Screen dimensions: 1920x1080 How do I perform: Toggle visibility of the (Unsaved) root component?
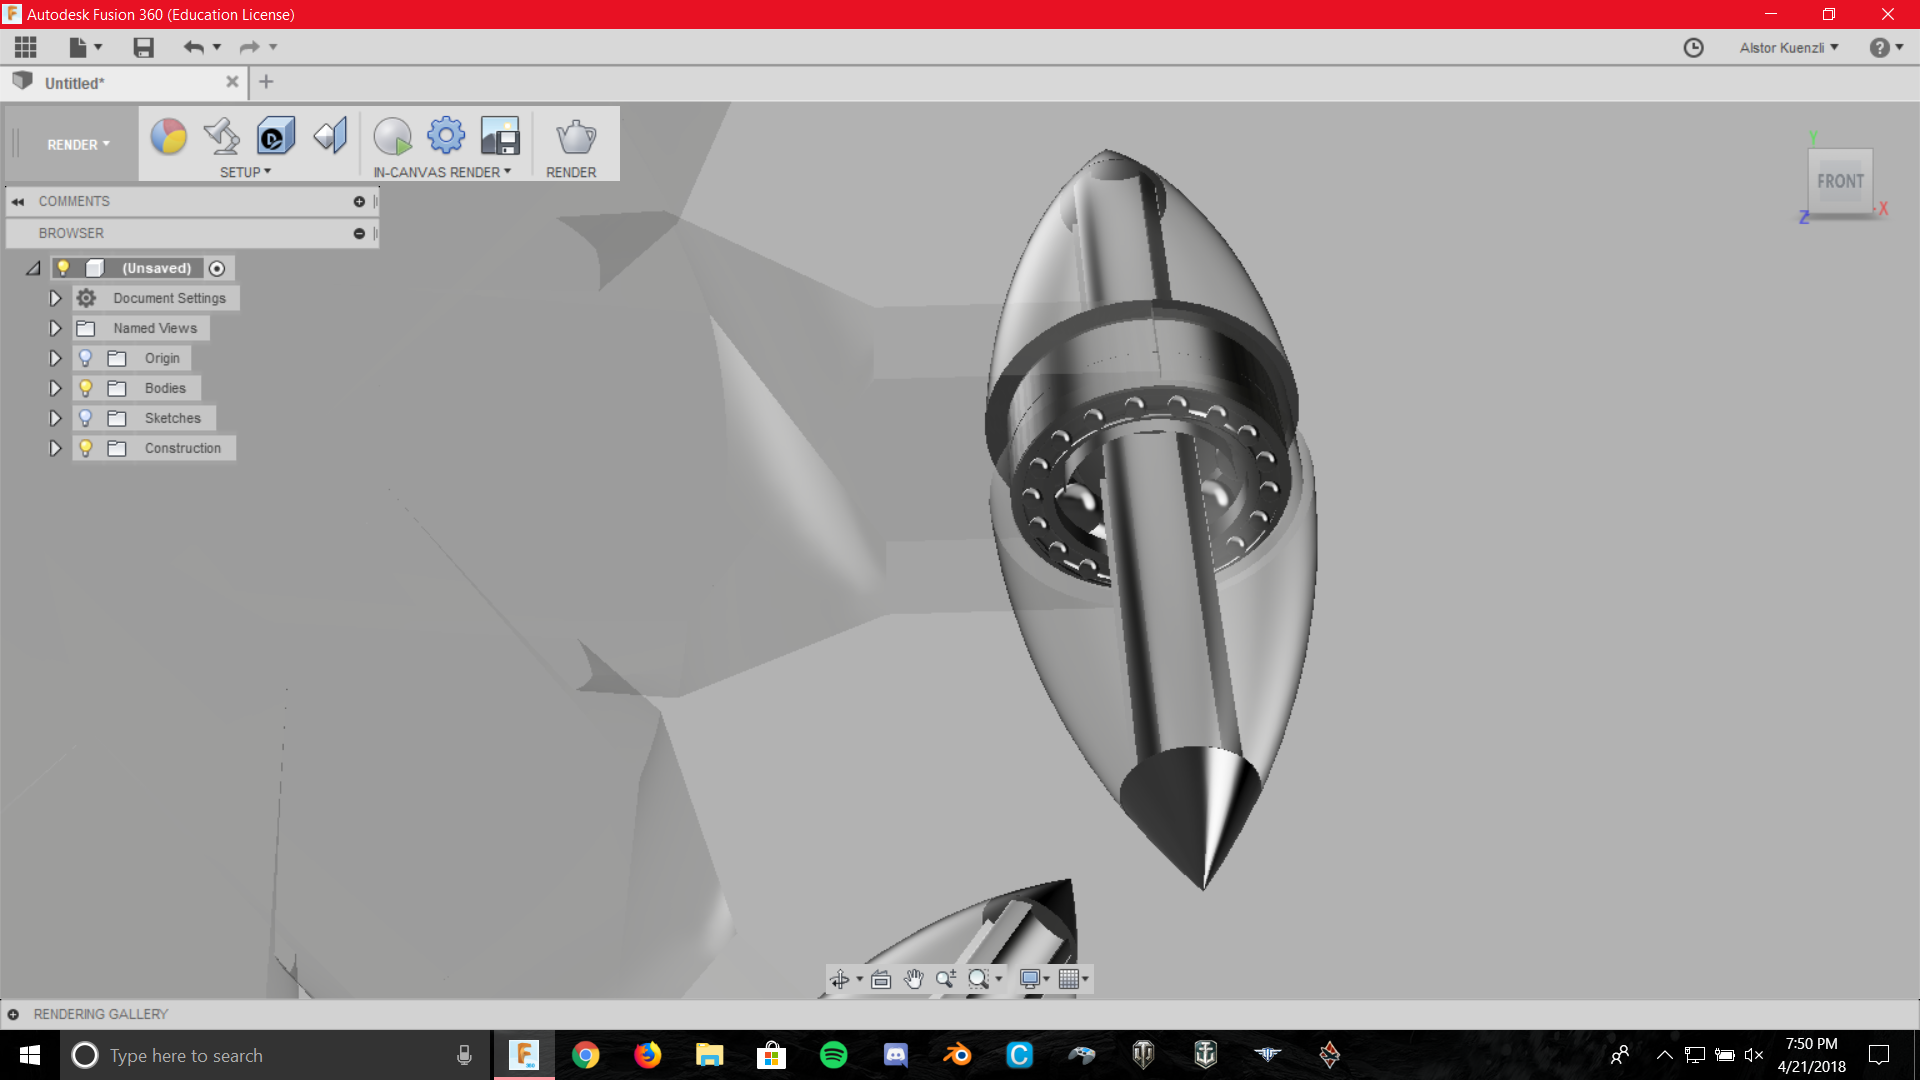click(x=63, y=268)
